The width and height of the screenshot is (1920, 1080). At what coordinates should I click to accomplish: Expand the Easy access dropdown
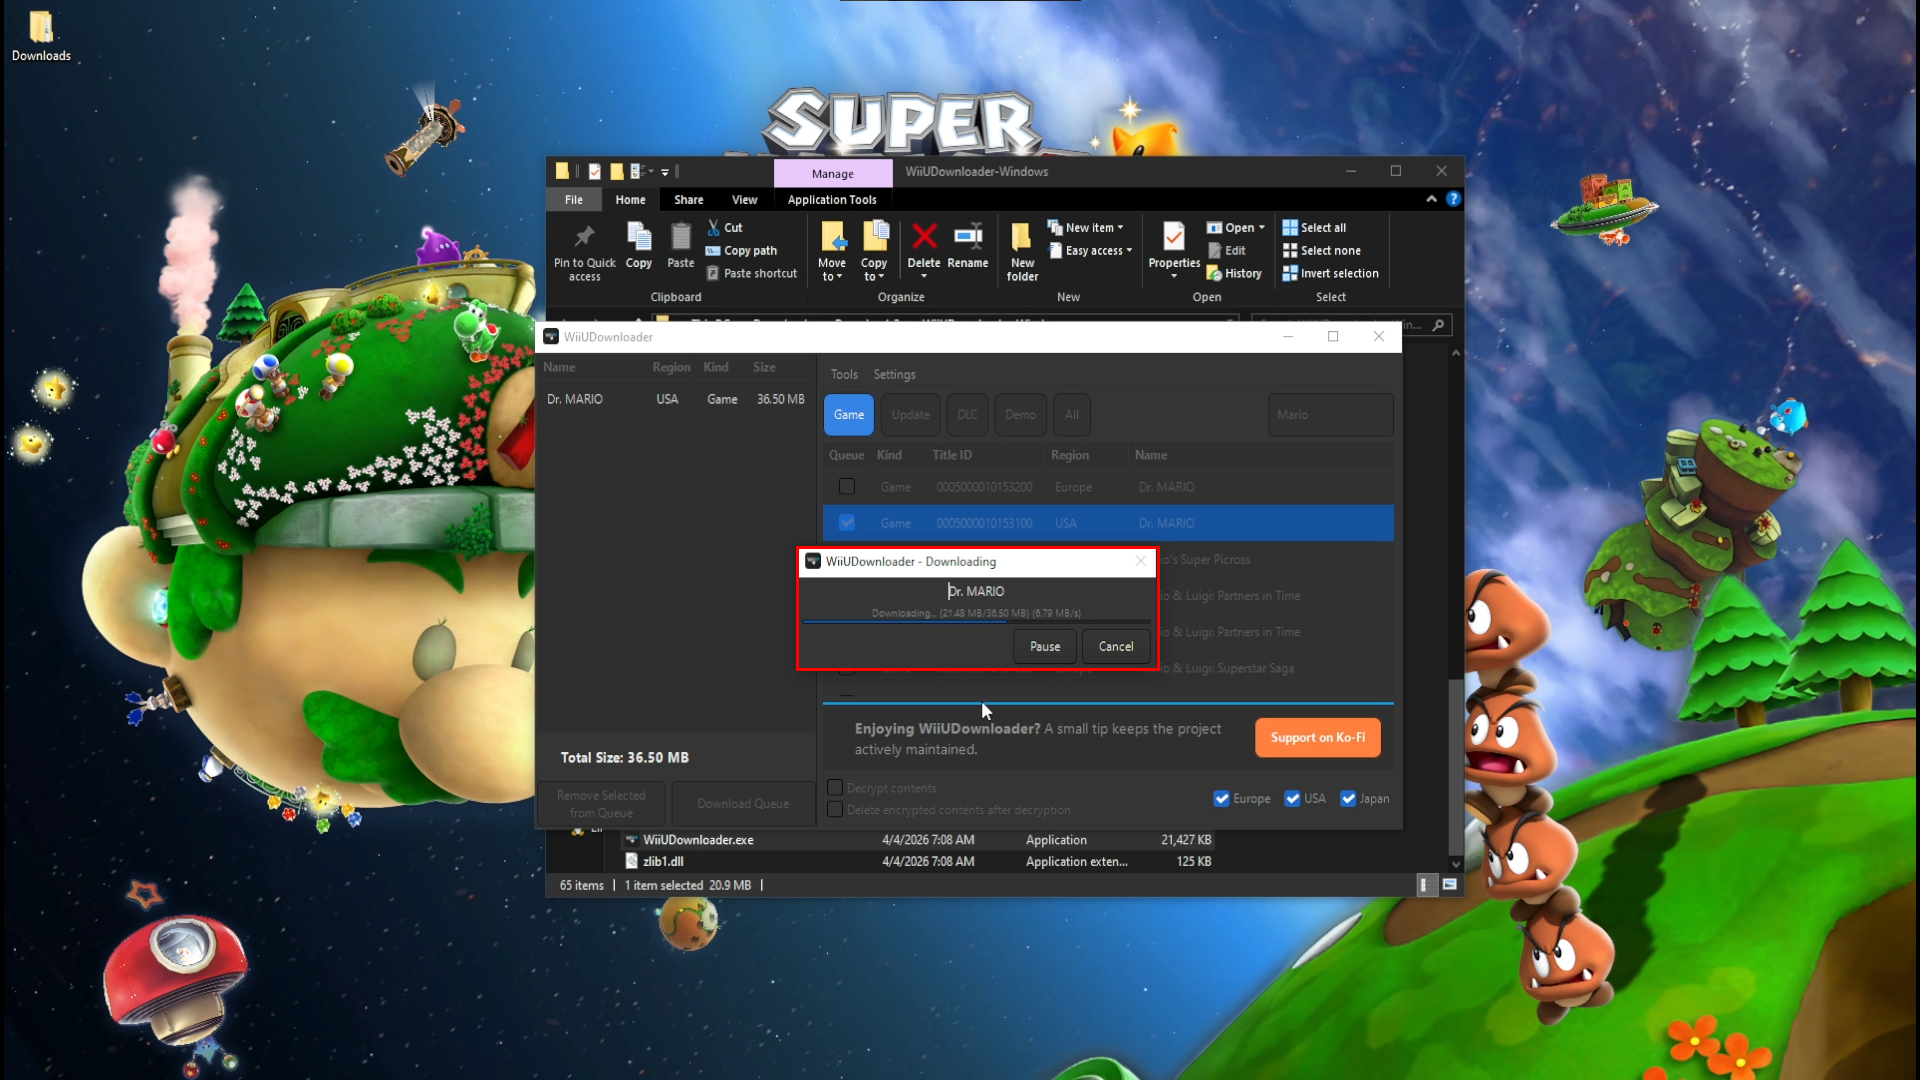[1098, 251]
